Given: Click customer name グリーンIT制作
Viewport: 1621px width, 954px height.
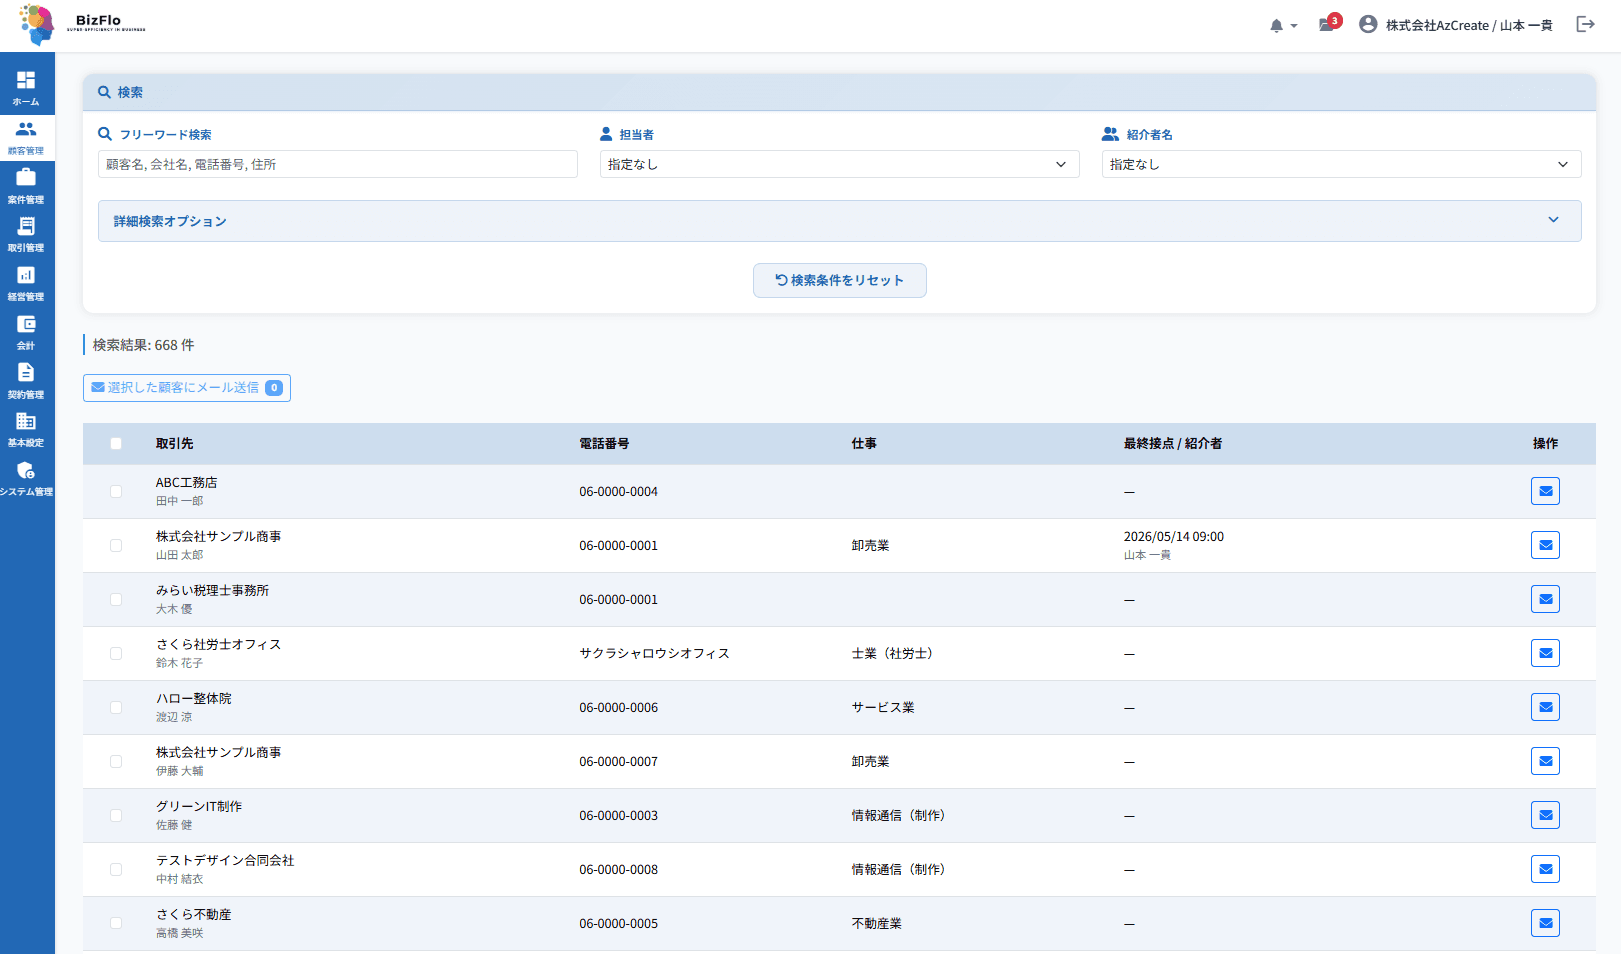Looking at the screenshot, I should pyautogui.click(x=198, y=807).
